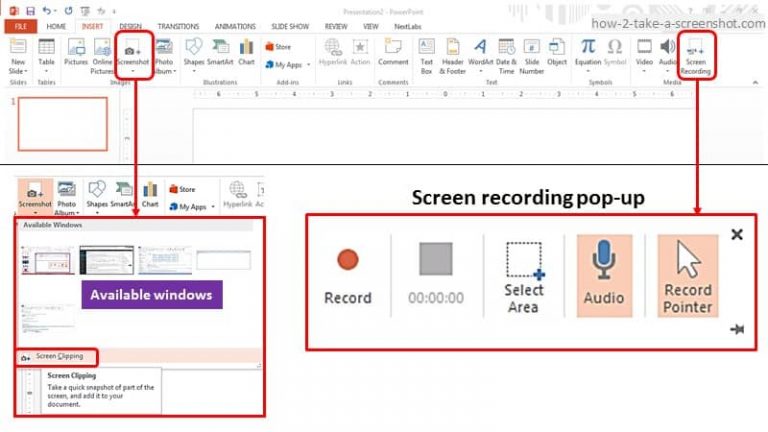
Task: Open the REVIEW tab
Action: (336, 26)
